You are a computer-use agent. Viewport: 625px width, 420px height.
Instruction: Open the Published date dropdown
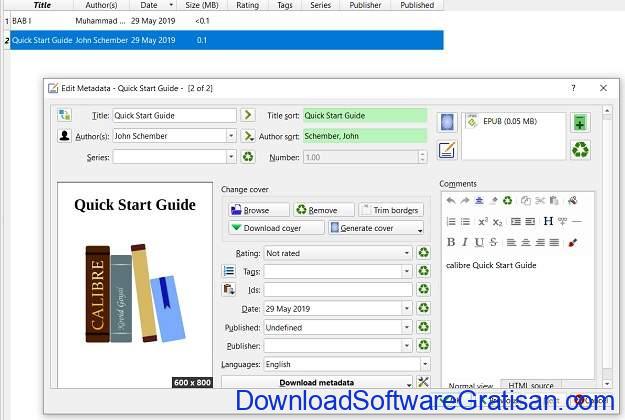tap(407, 327)
